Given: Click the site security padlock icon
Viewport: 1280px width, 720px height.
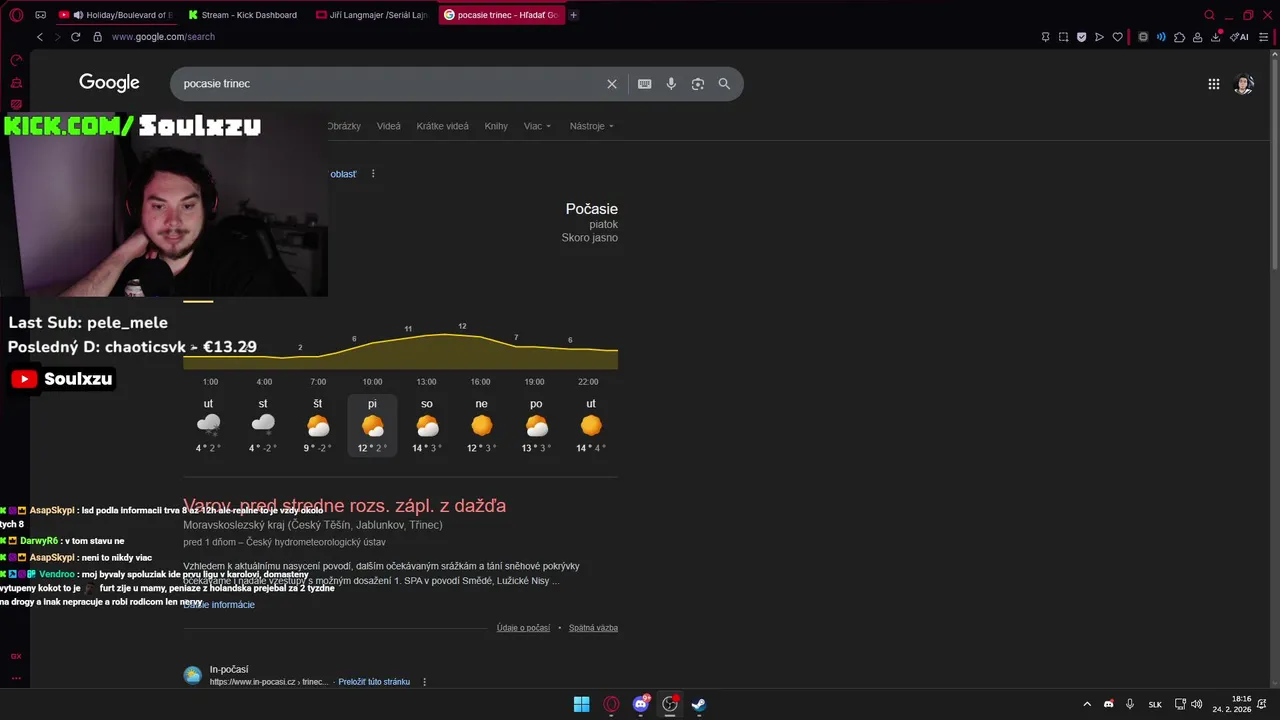Looking at the screenshot, I should pos(97,37).
